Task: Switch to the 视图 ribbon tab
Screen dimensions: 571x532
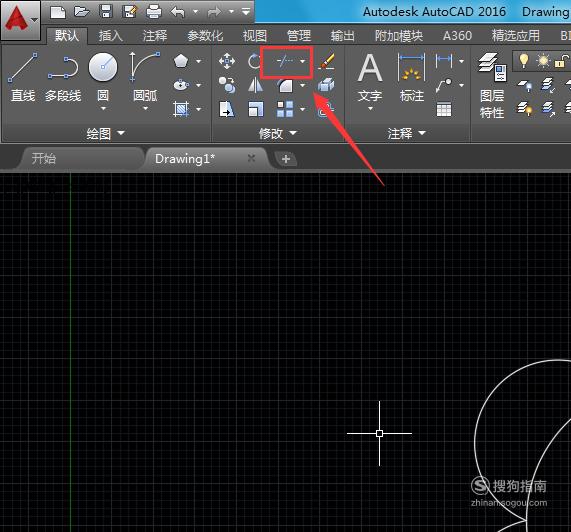Action: tap(255, 36)
